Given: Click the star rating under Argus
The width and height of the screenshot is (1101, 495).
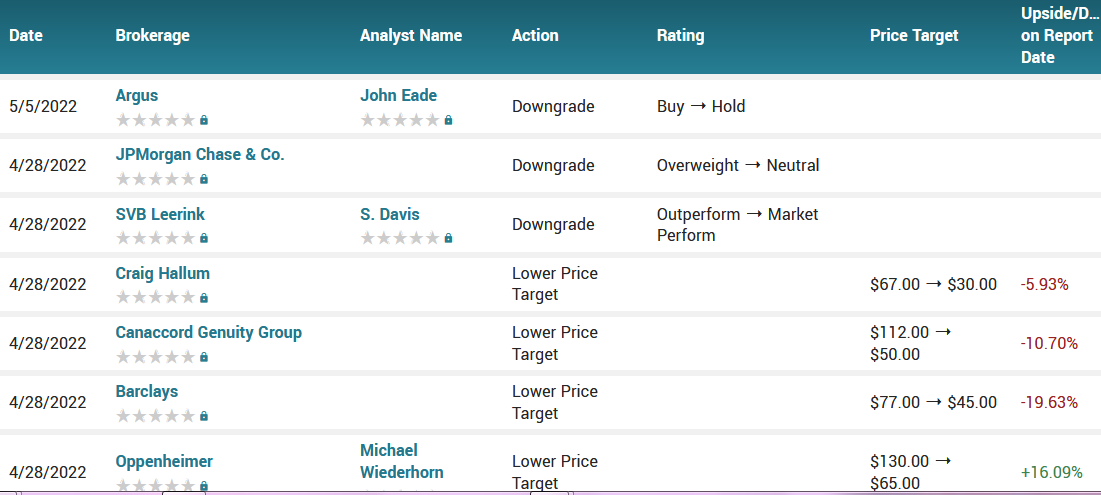Looking at the screenshot, I should [155, 120].
